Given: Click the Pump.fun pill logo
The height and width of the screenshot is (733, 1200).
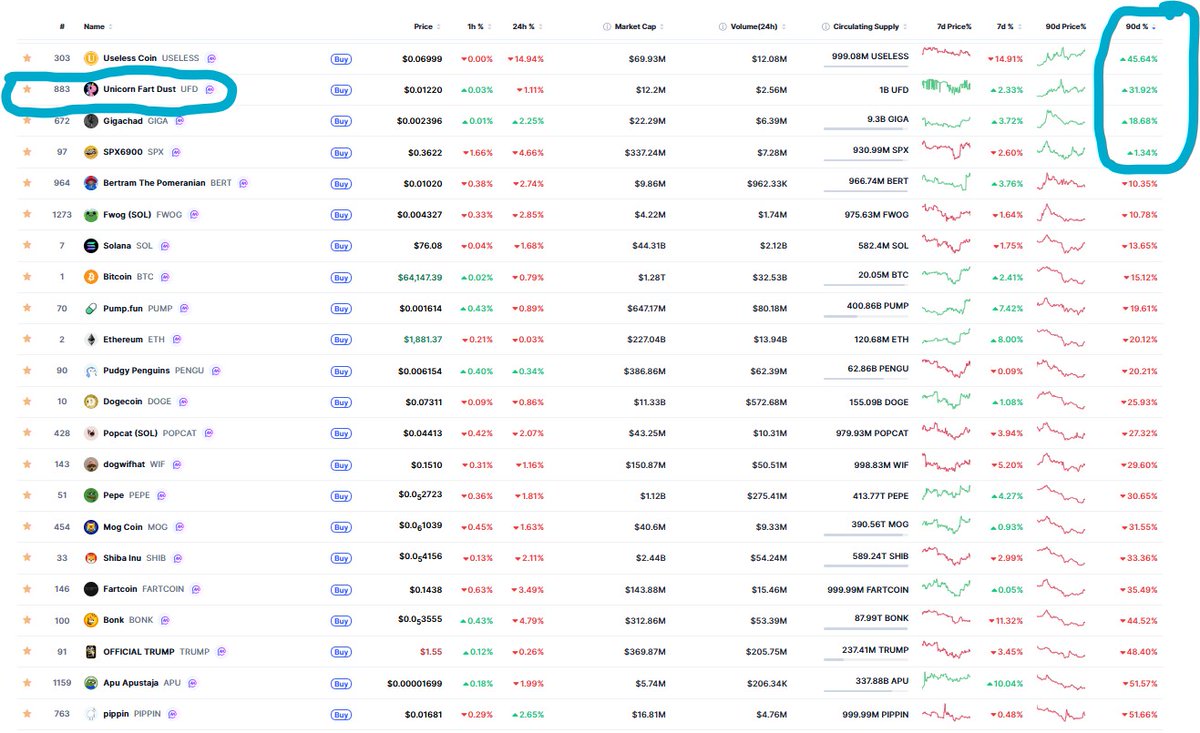Looking at the screenshot, I should pyautogui.click(x=91, y=309).
